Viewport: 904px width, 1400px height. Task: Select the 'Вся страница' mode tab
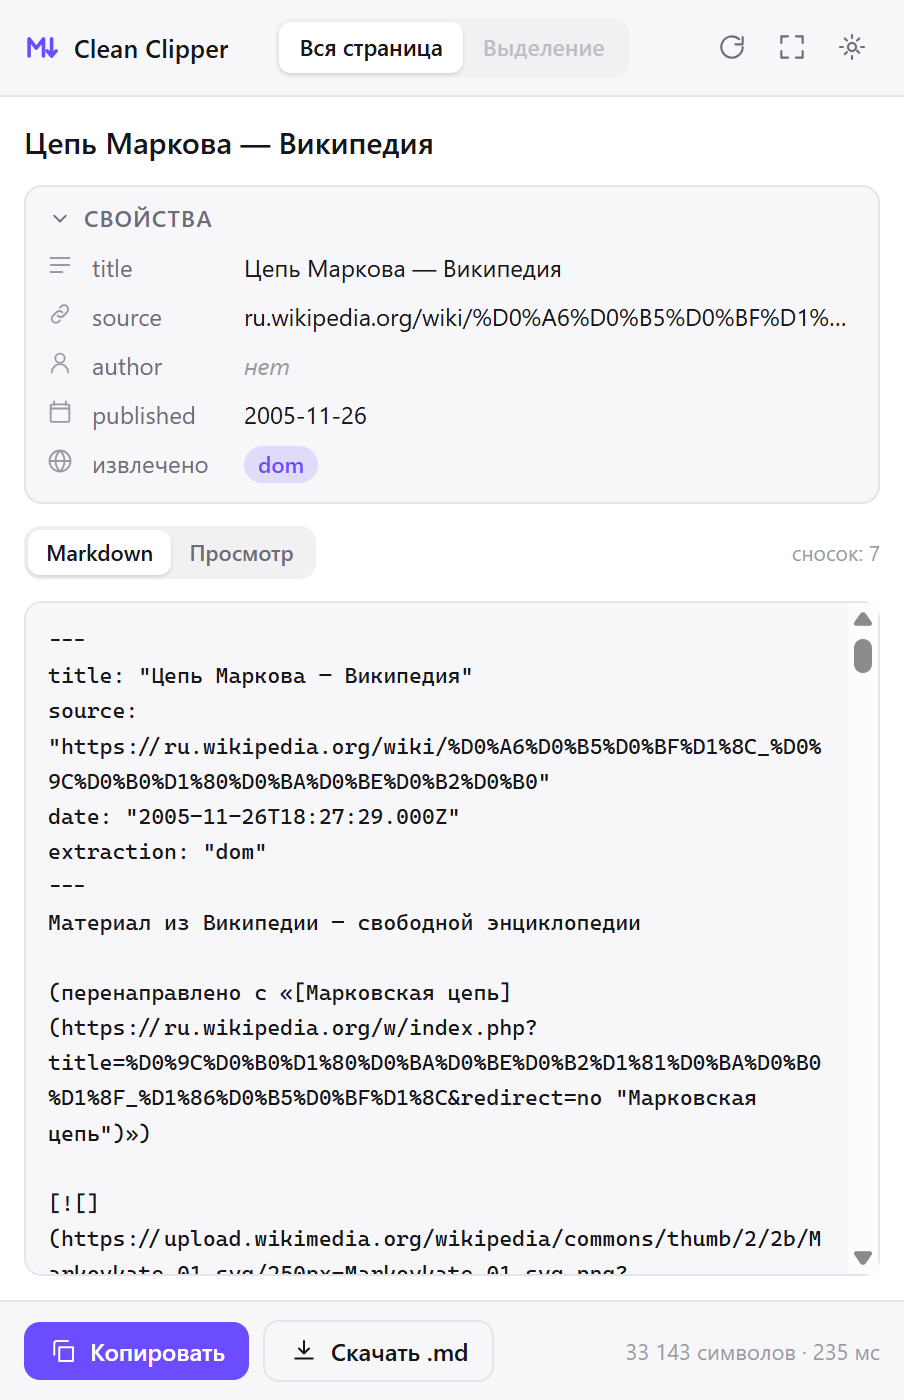[x=371, y=48]
